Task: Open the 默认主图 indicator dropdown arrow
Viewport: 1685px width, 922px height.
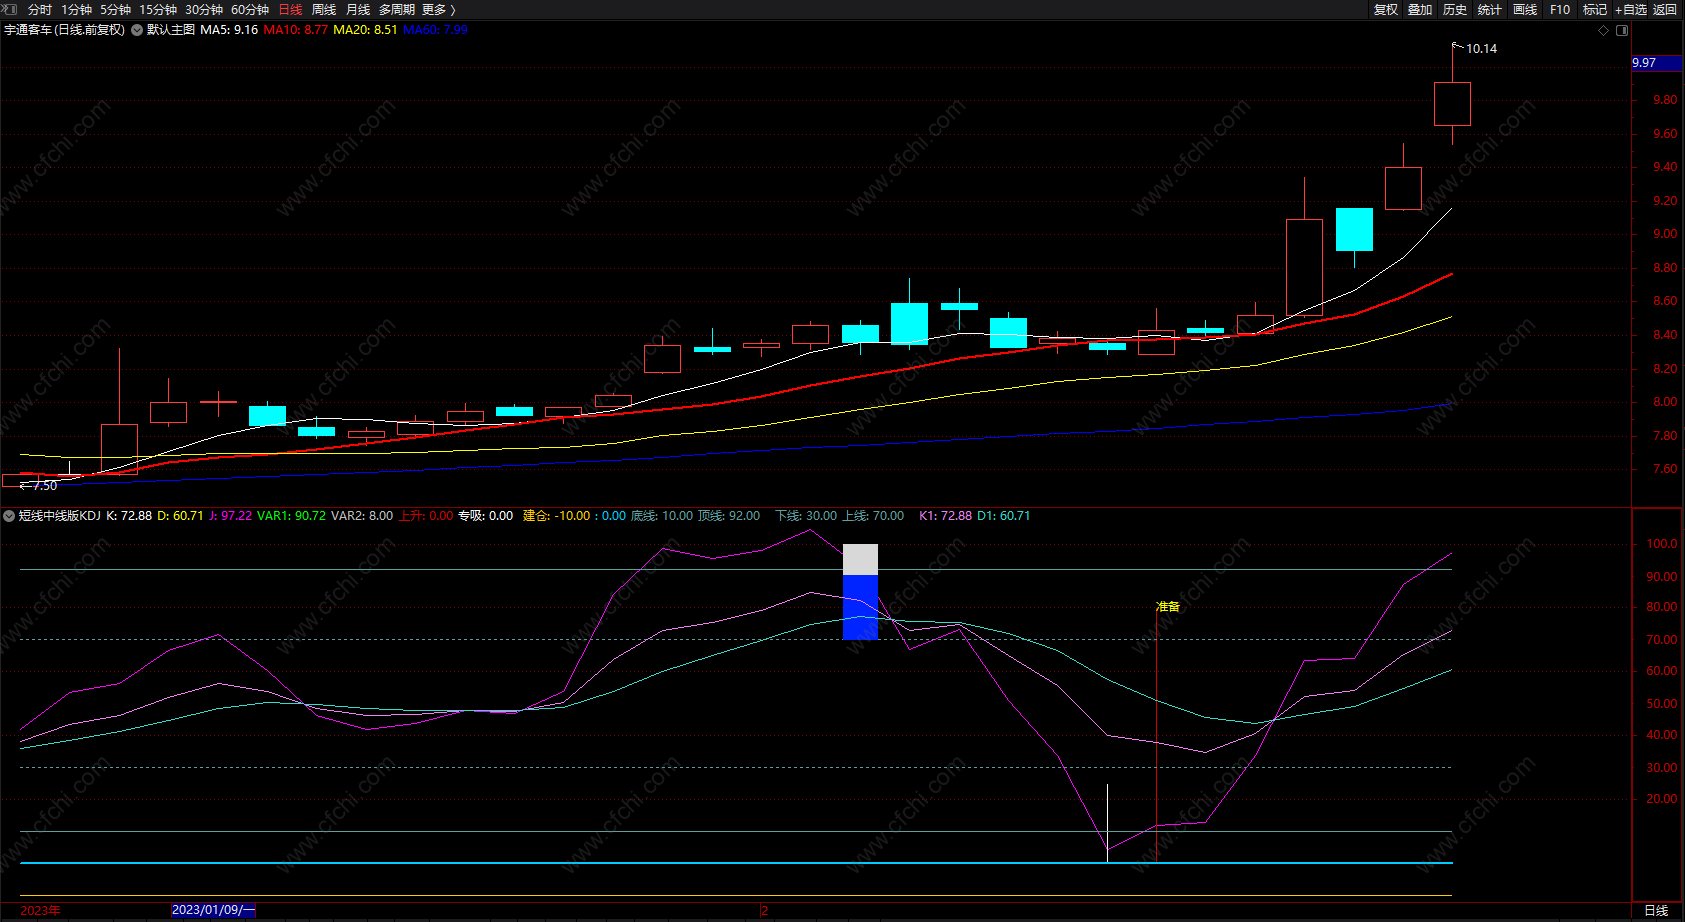Action: click(137, 30)
